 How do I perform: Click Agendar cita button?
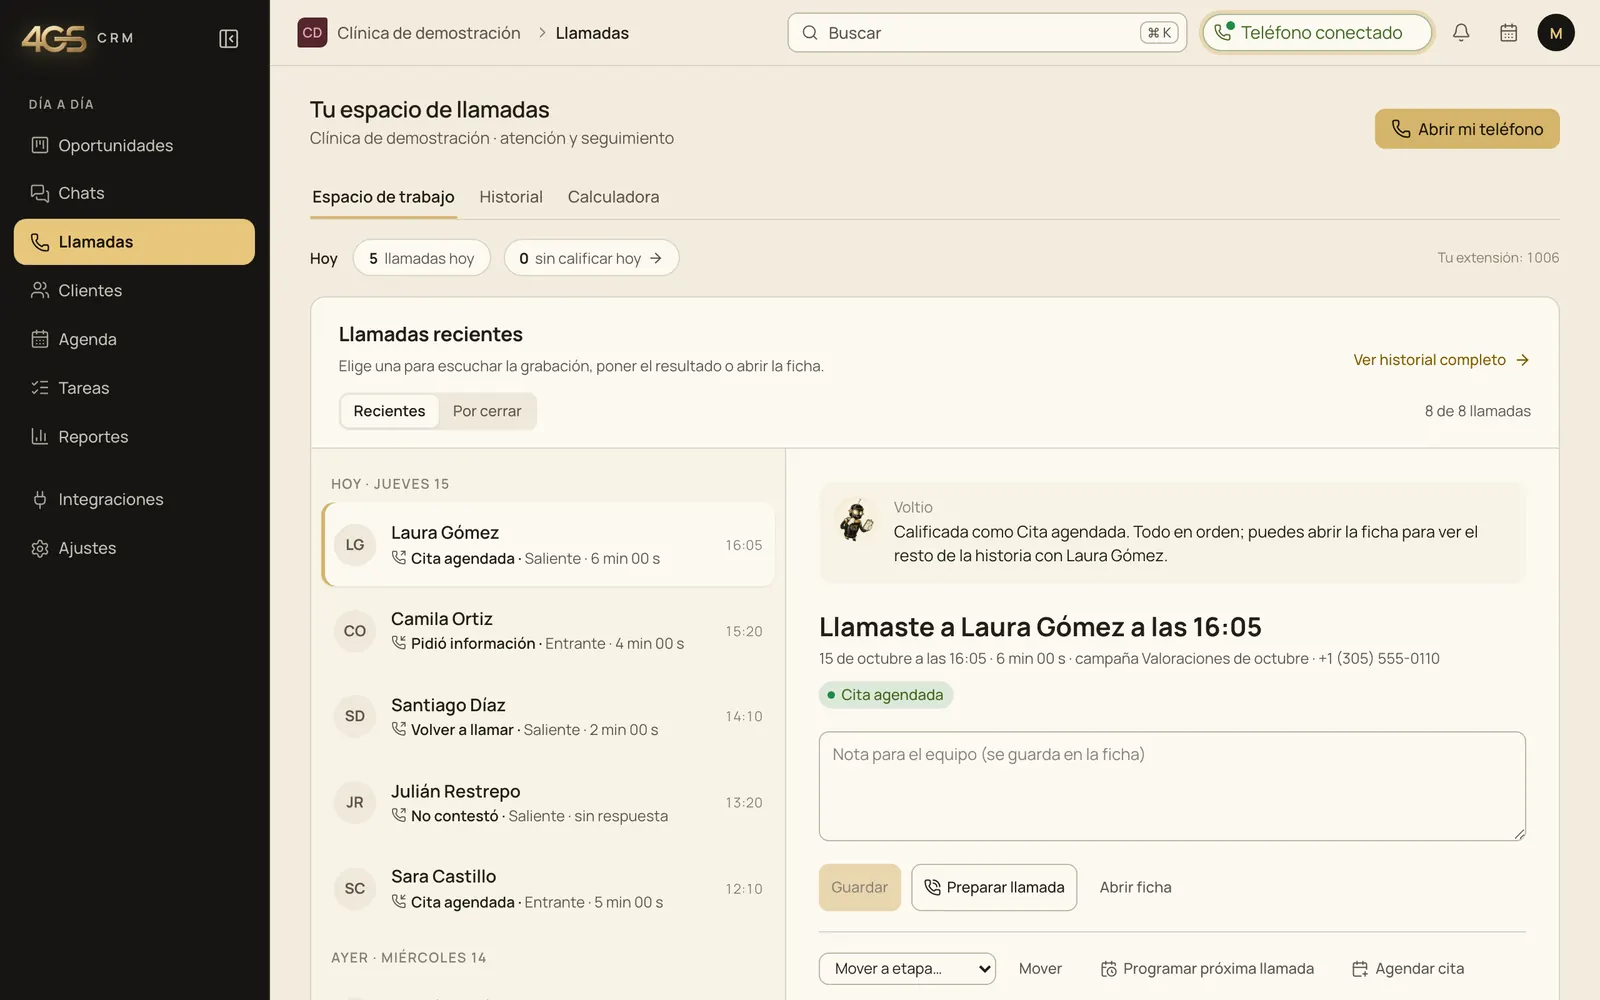click(1408, 969)
